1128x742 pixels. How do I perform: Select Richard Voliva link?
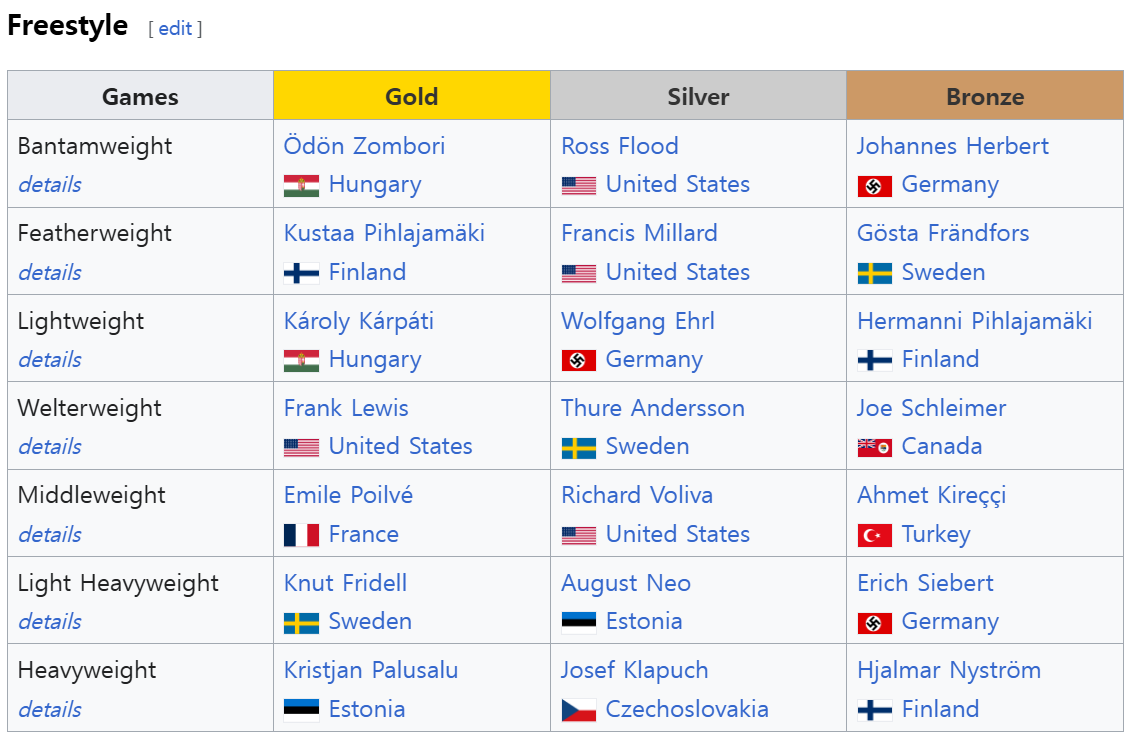(637, 495)
